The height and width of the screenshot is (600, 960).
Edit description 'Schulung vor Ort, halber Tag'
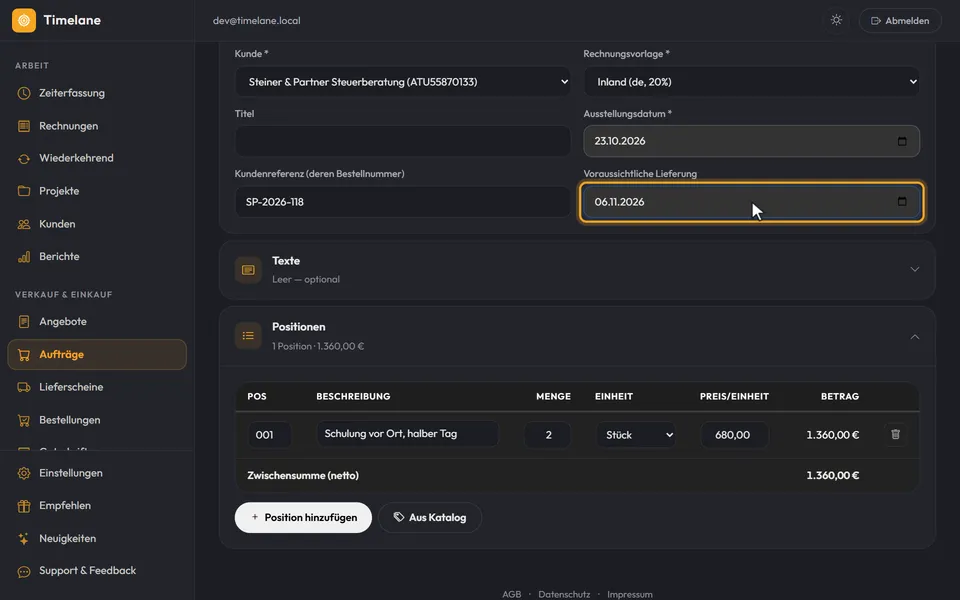[x=407, y=433]
